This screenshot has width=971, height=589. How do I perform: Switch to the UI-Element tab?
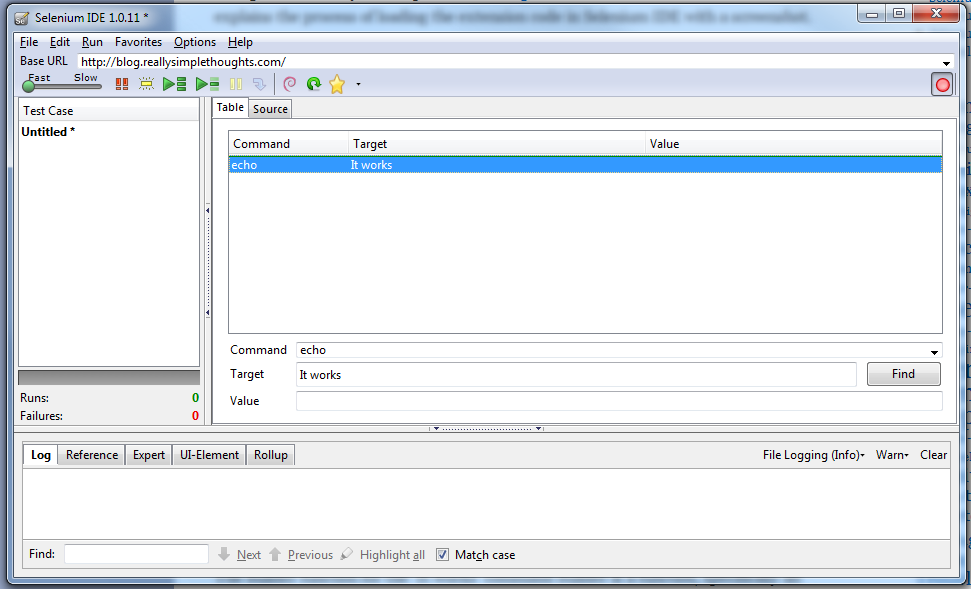tap(209, 455)
